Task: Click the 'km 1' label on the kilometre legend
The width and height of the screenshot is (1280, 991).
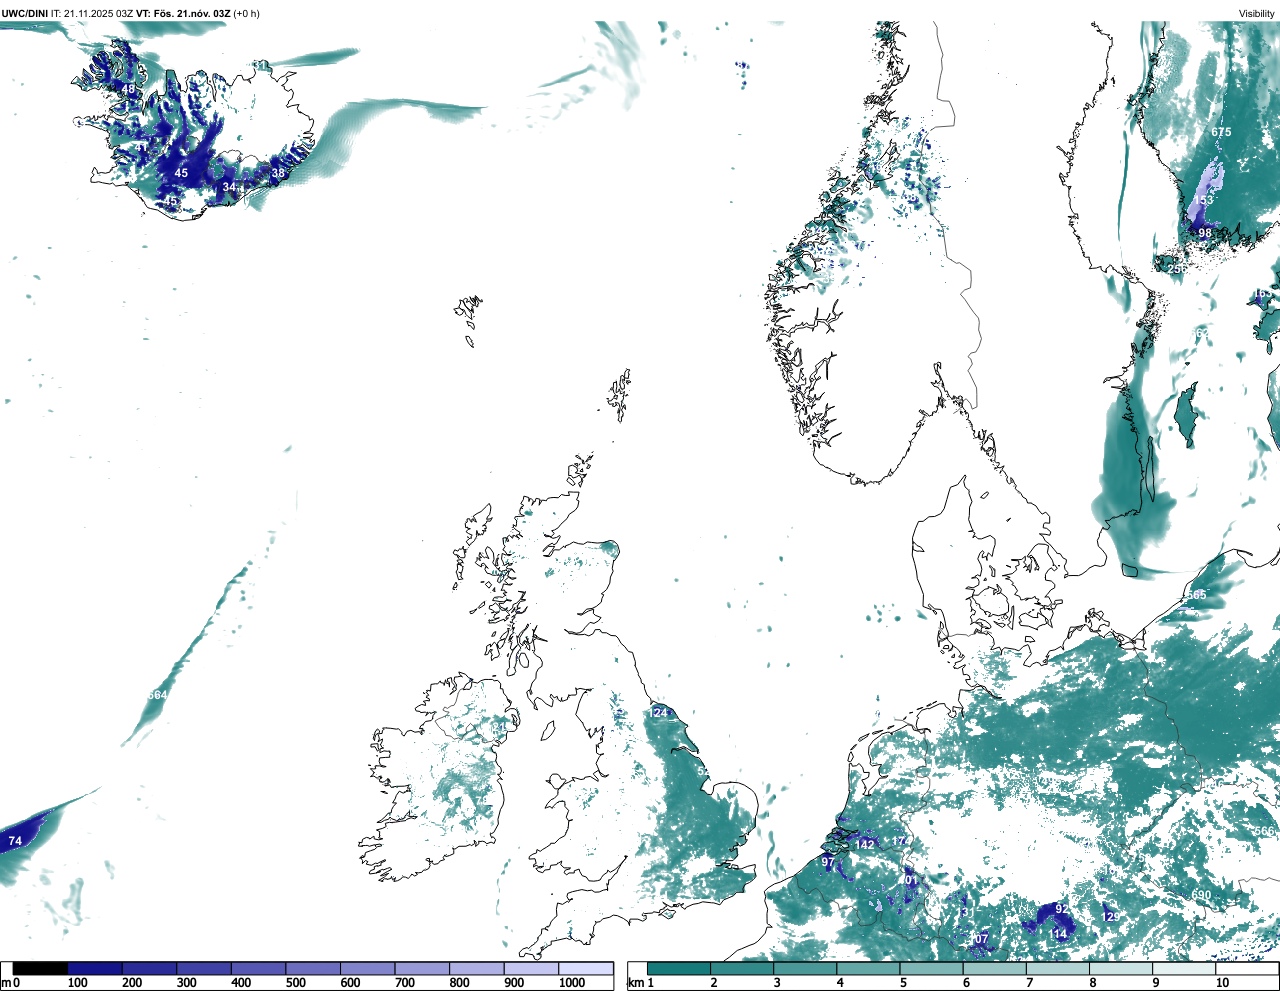Action: coord(641,983)
